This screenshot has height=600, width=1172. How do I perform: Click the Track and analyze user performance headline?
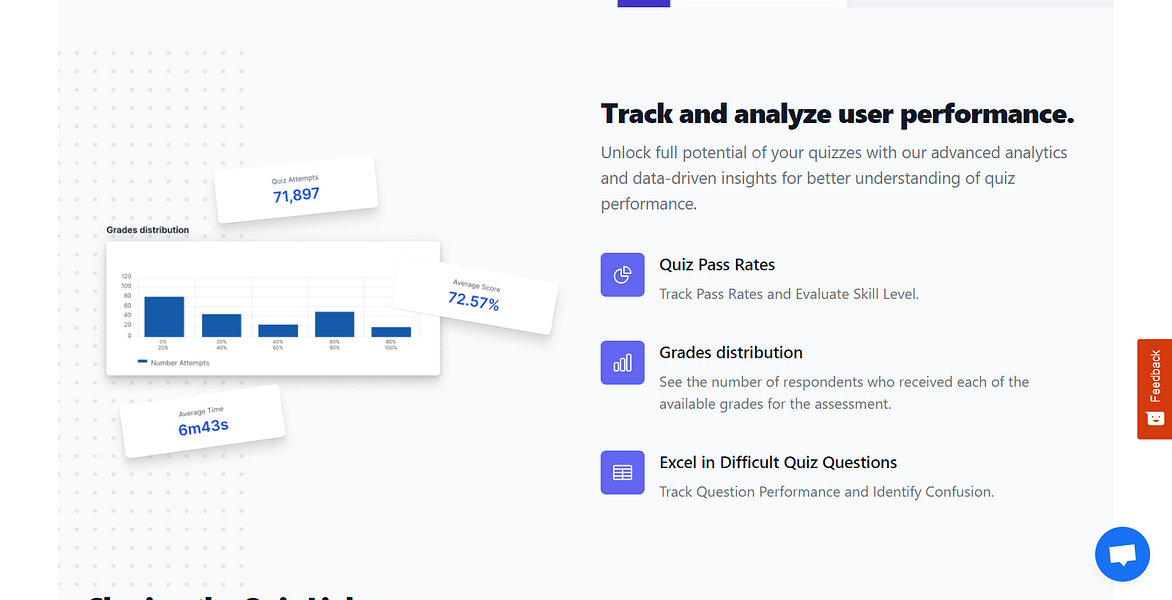click(837, 114)
